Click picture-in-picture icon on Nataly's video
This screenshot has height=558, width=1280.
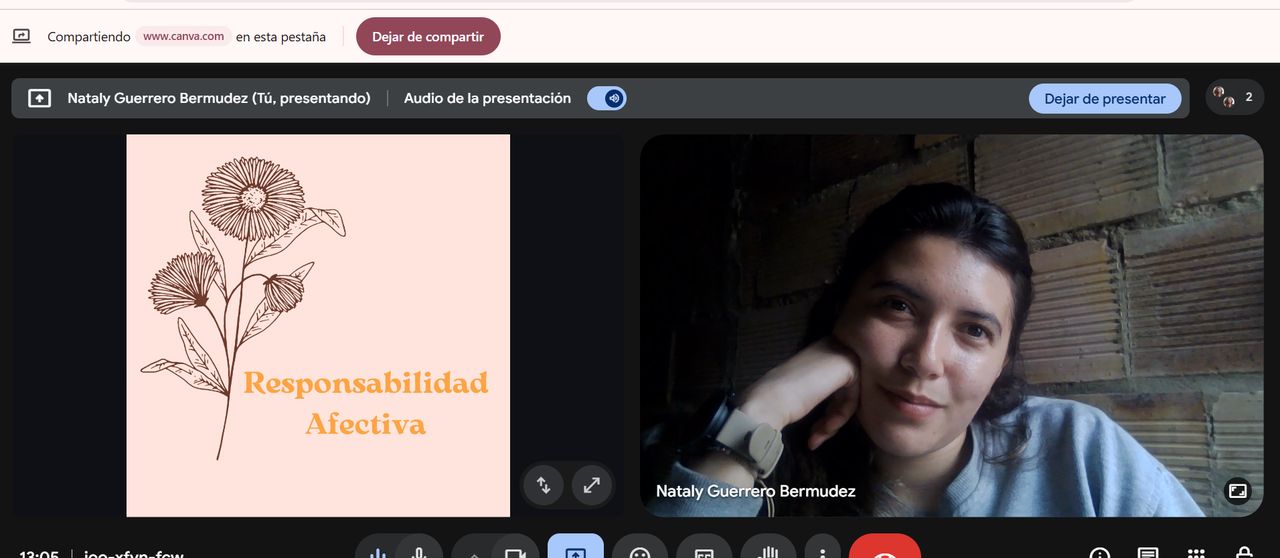tap(1237, 491)
